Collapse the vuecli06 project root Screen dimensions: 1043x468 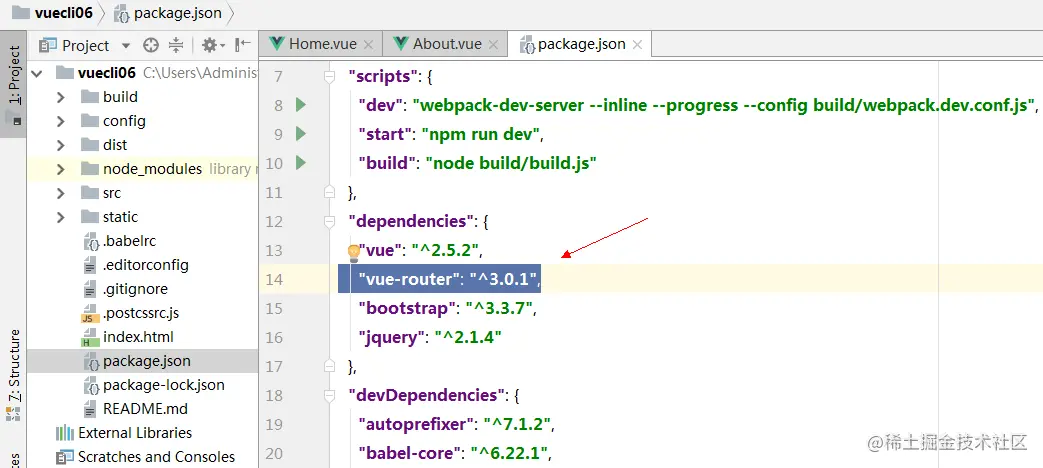pos(37,73)
